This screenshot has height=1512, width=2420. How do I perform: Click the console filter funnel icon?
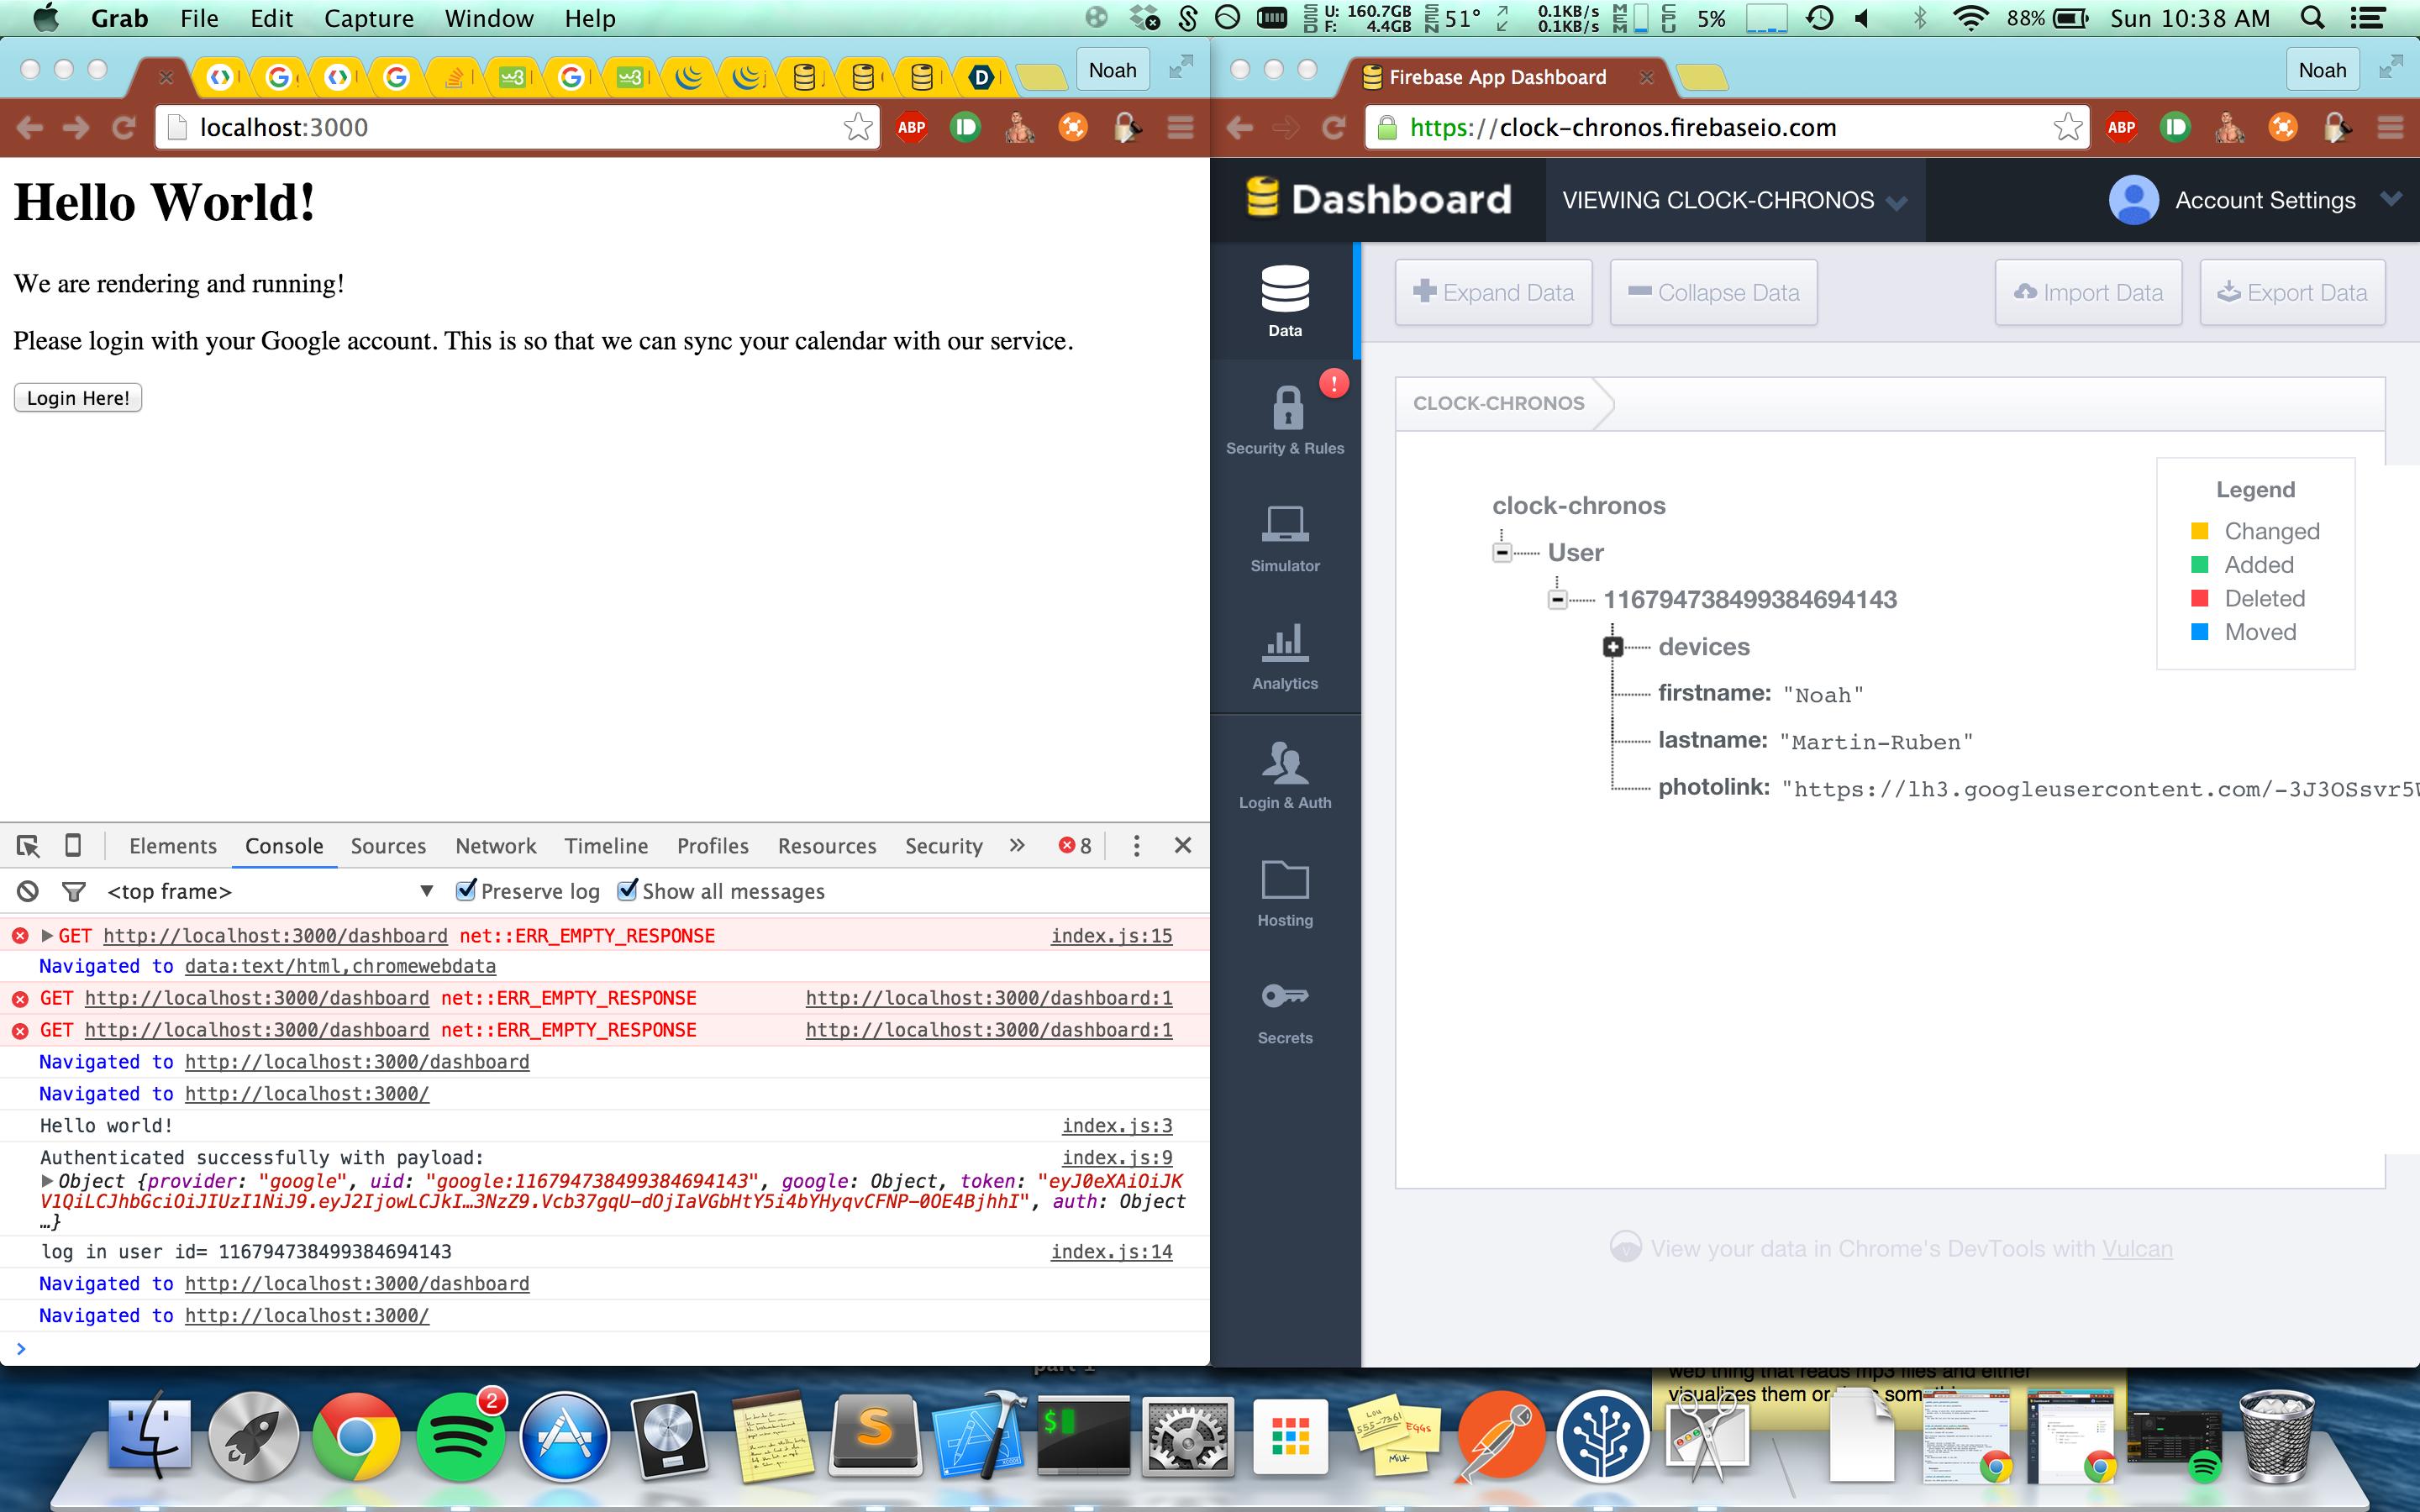(73, 891)
